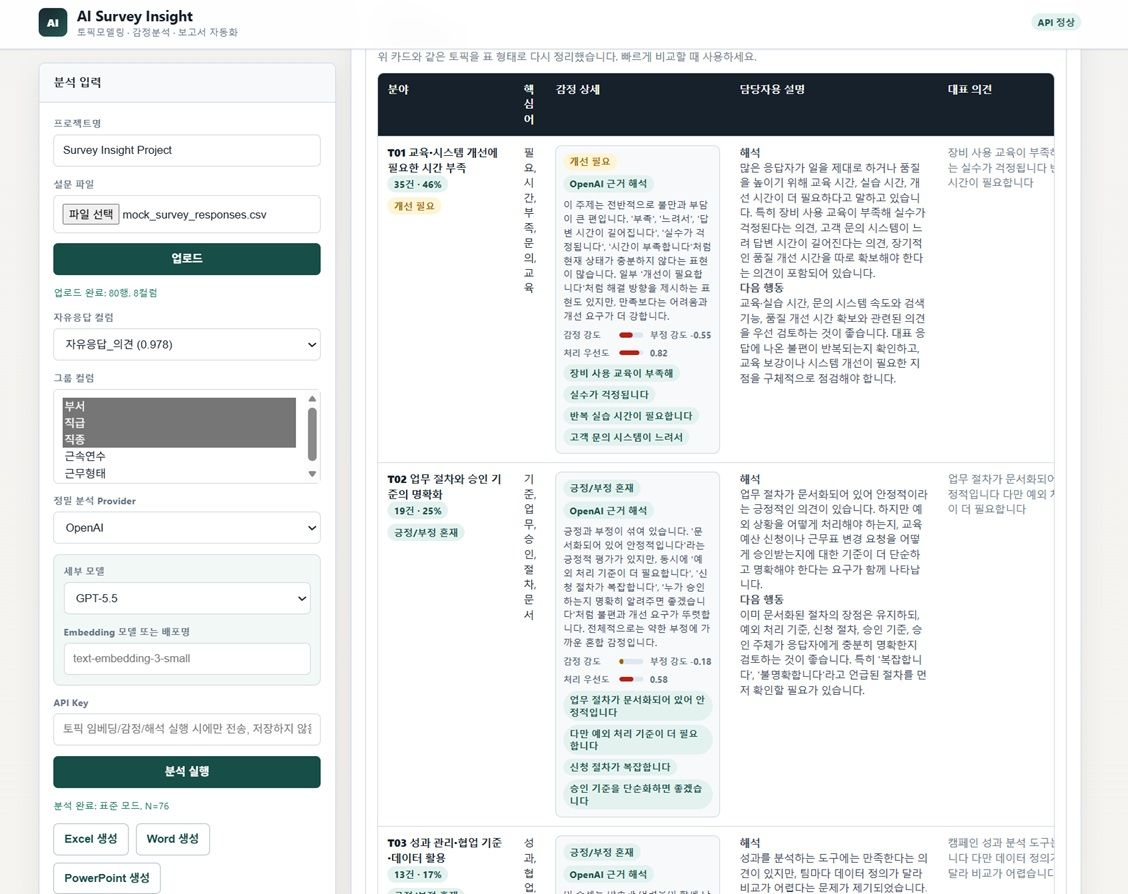Click the 담당자용 설명 column header
The height and width of the screenshot is (894, 1128).
pos(772,89)
